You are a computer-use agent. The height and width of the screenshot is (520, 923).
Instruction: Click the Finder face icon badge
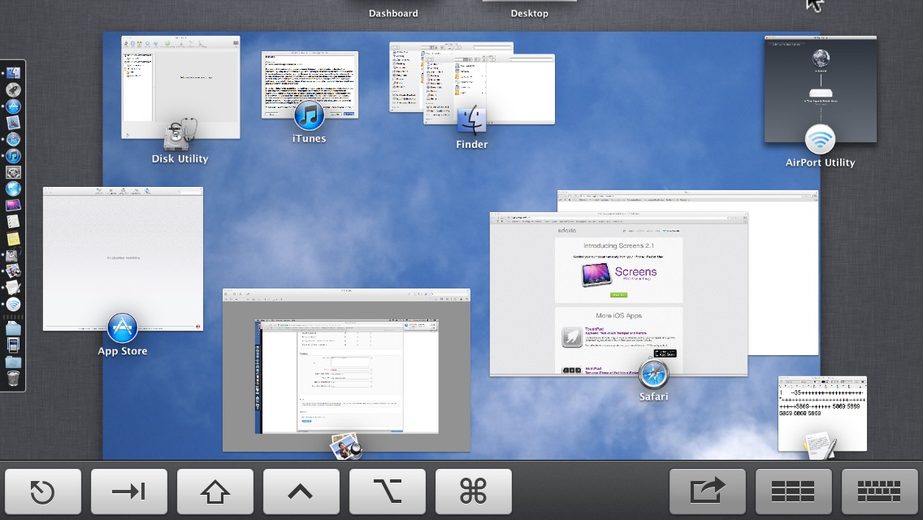(472, 120)
